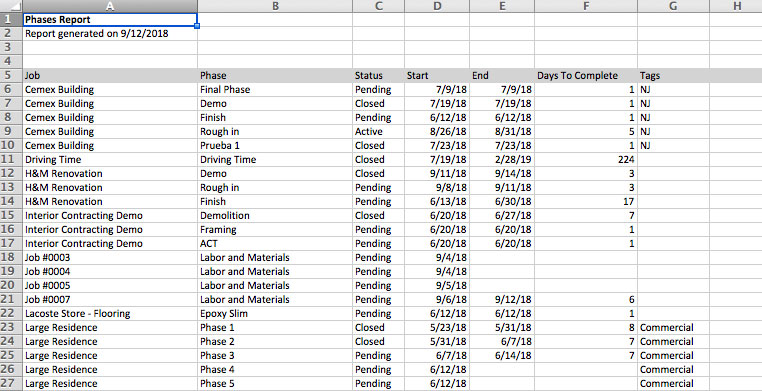Select row 11 header

pos(11,159)
